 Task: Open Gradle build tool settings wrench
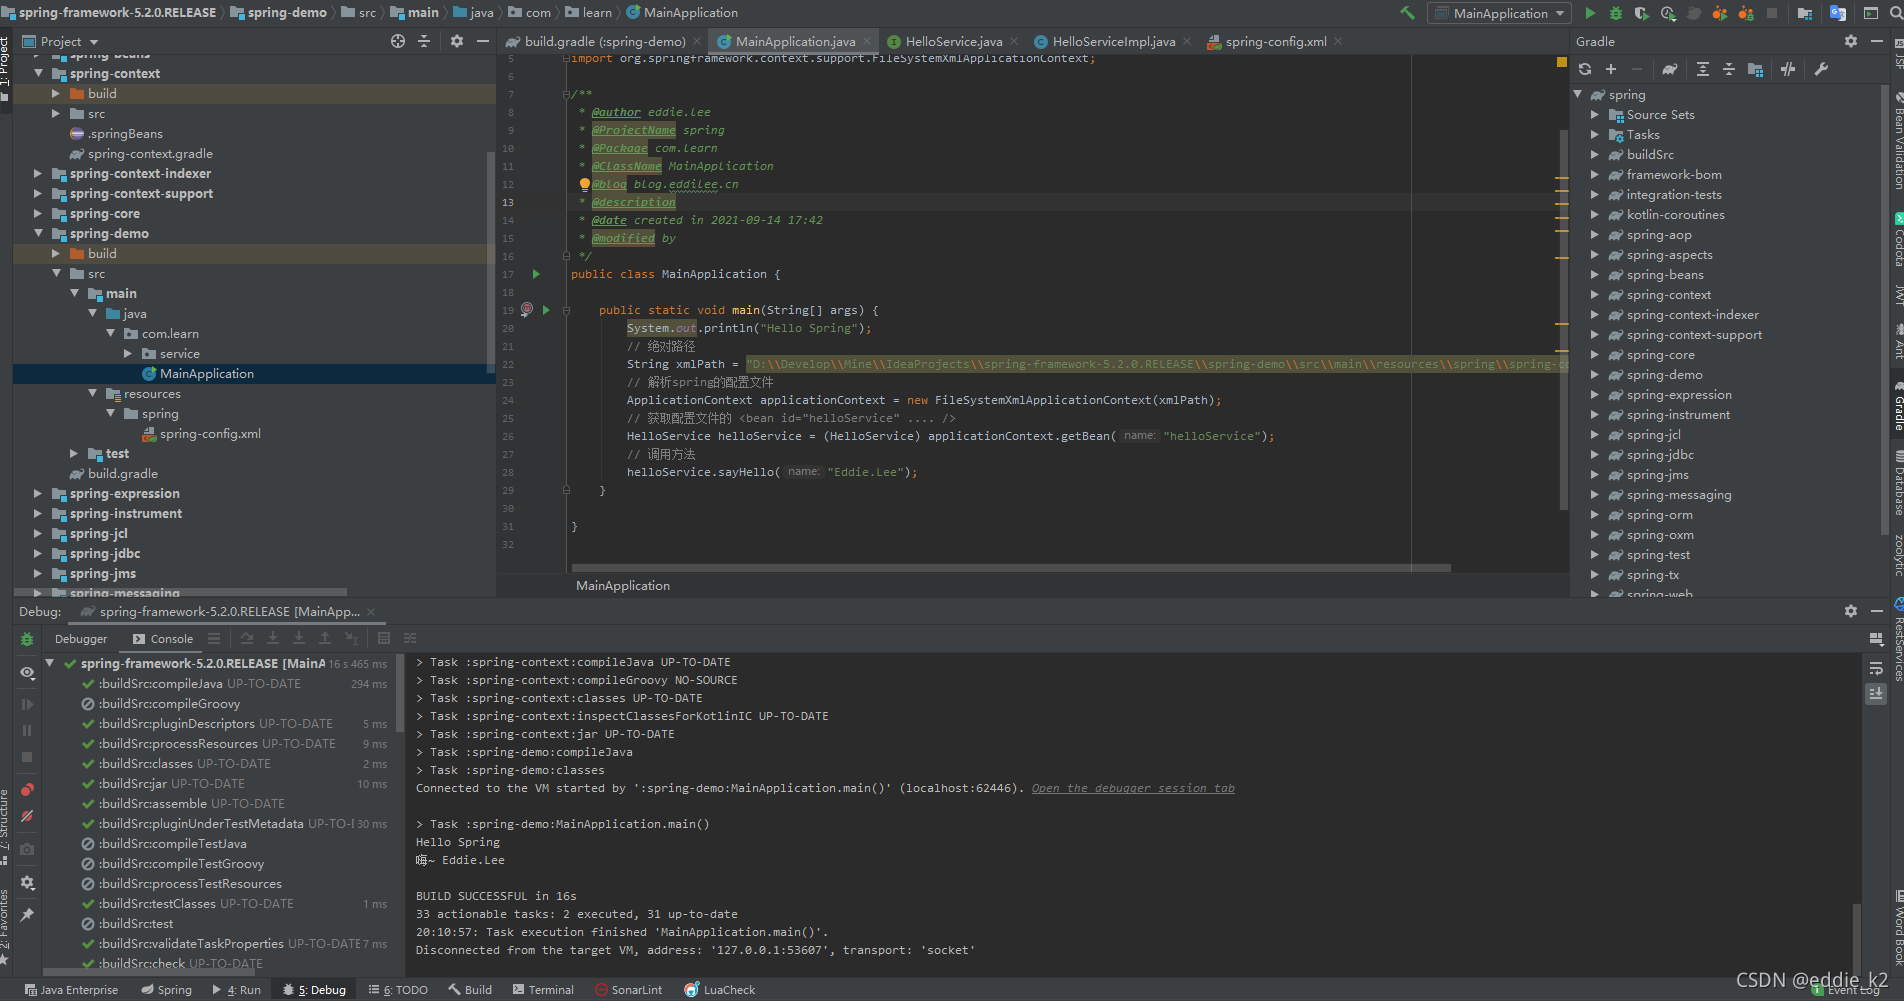pos(1821,69)
